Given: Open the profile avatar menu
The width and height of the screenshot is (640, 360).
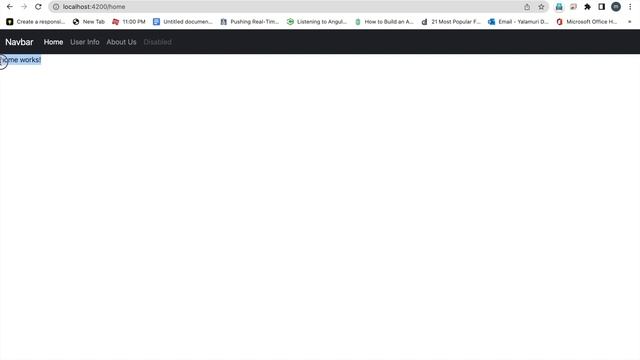Looking at the screenshot, I should click(x=616, y=7).
